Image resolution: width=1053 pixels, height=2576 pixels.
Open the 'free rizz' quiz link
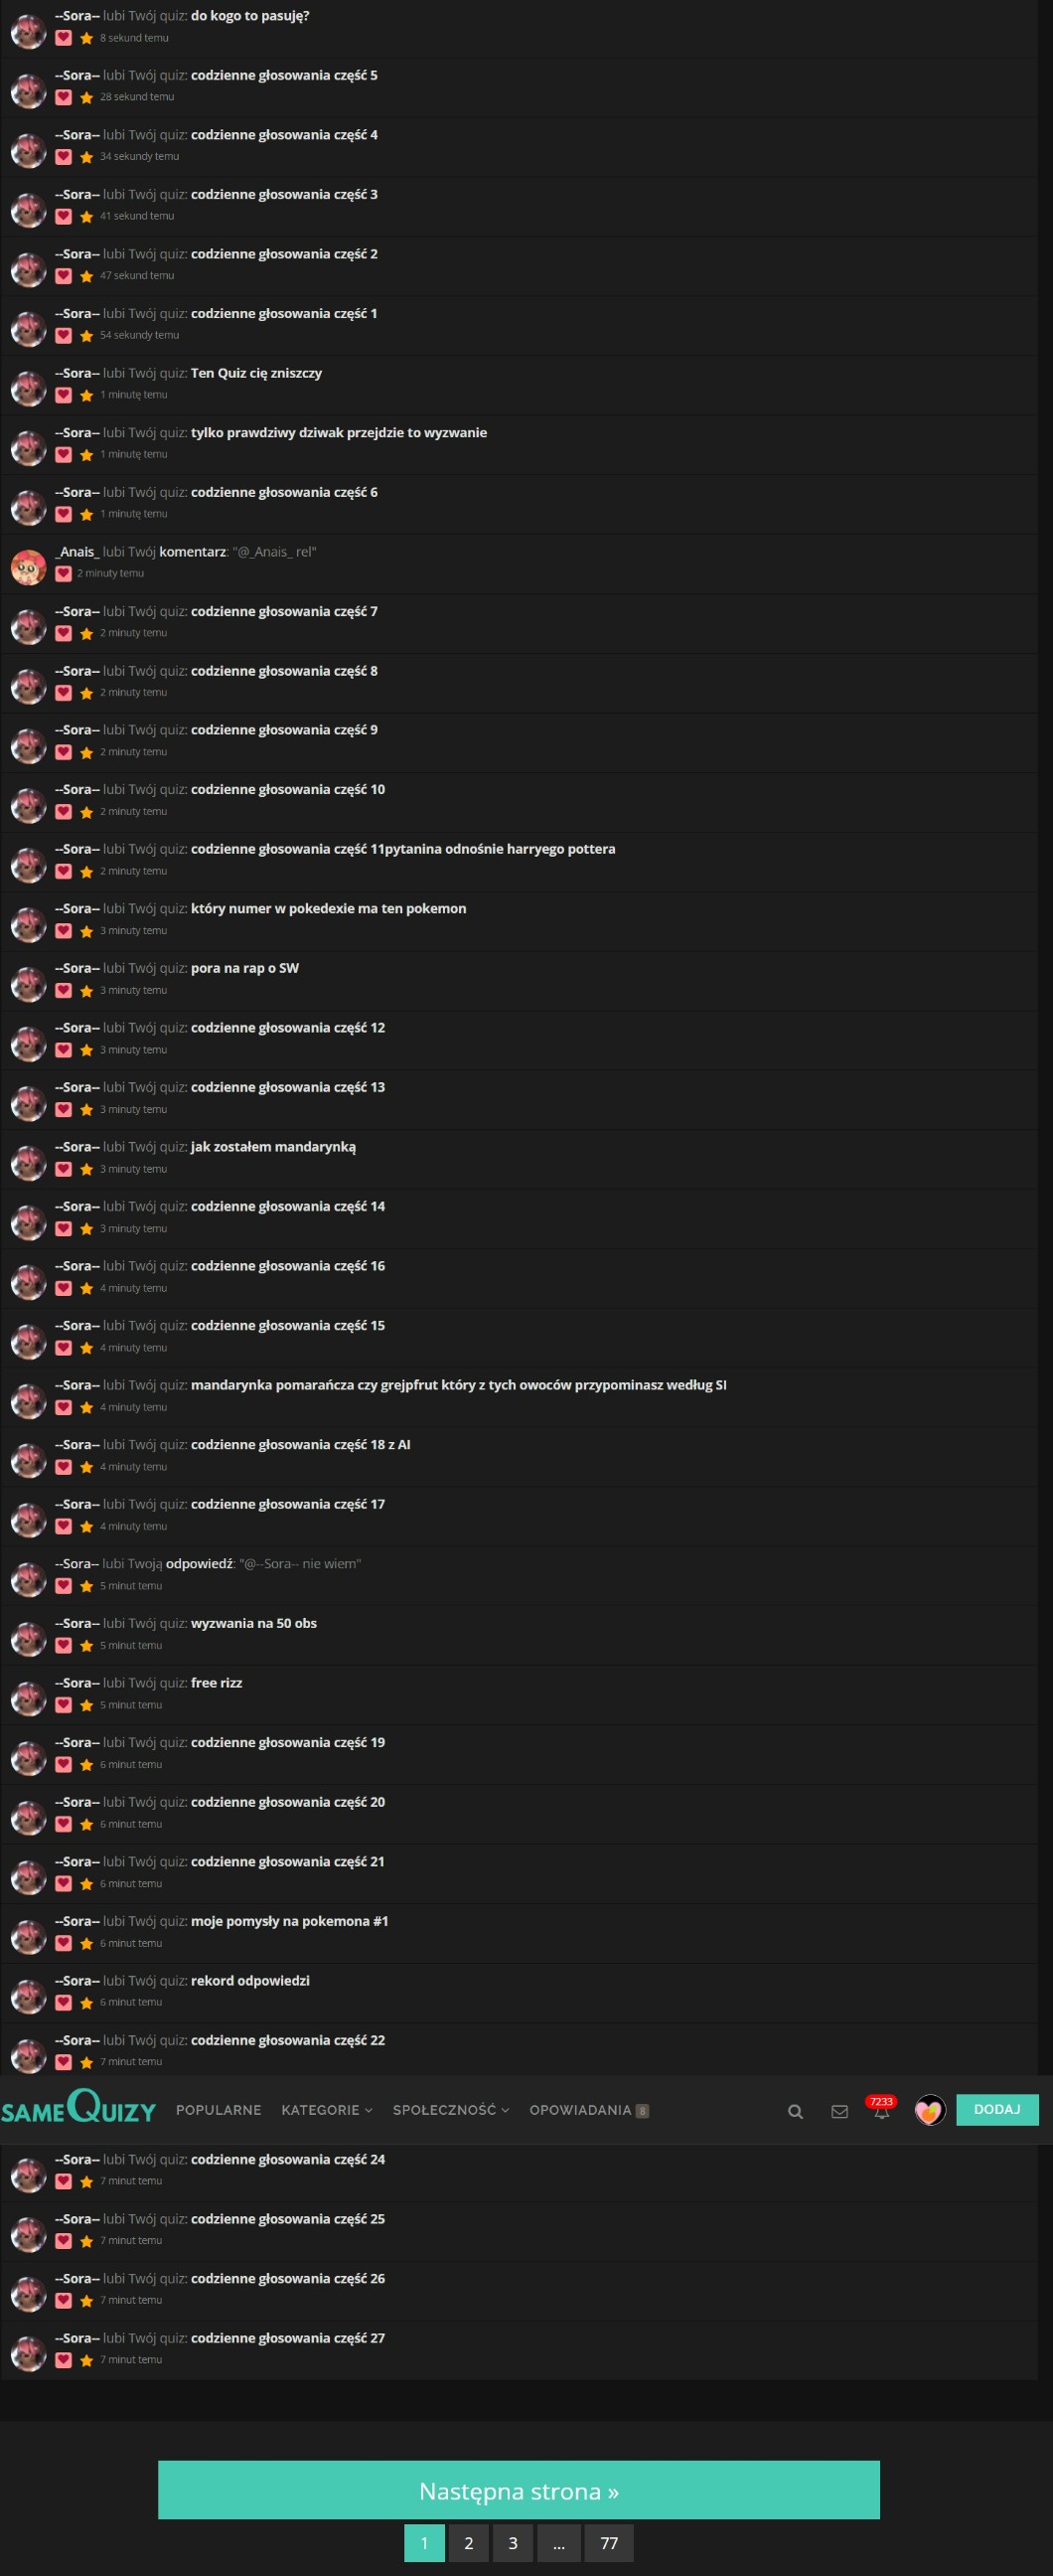click(216, 1683)
